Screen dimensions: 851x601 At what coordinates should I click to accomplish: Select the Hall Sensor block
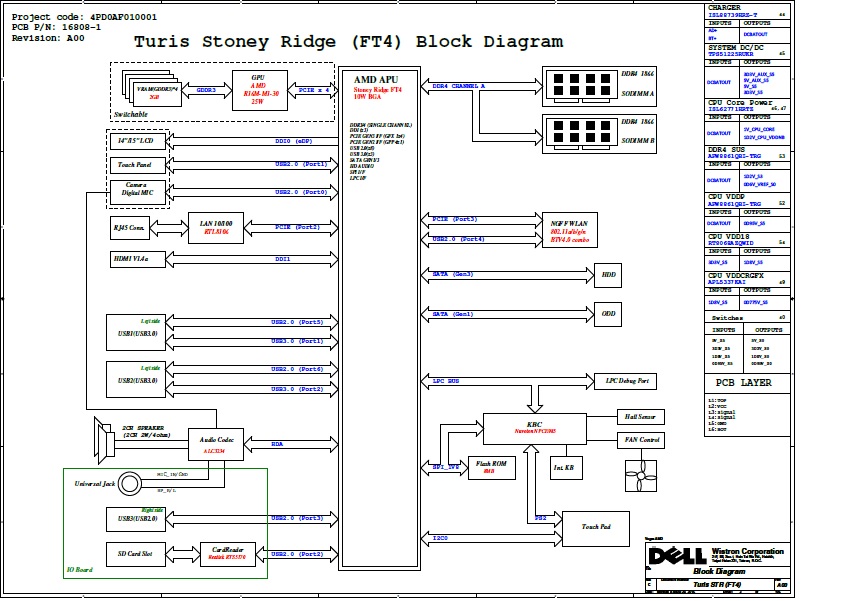coord(640,416)
